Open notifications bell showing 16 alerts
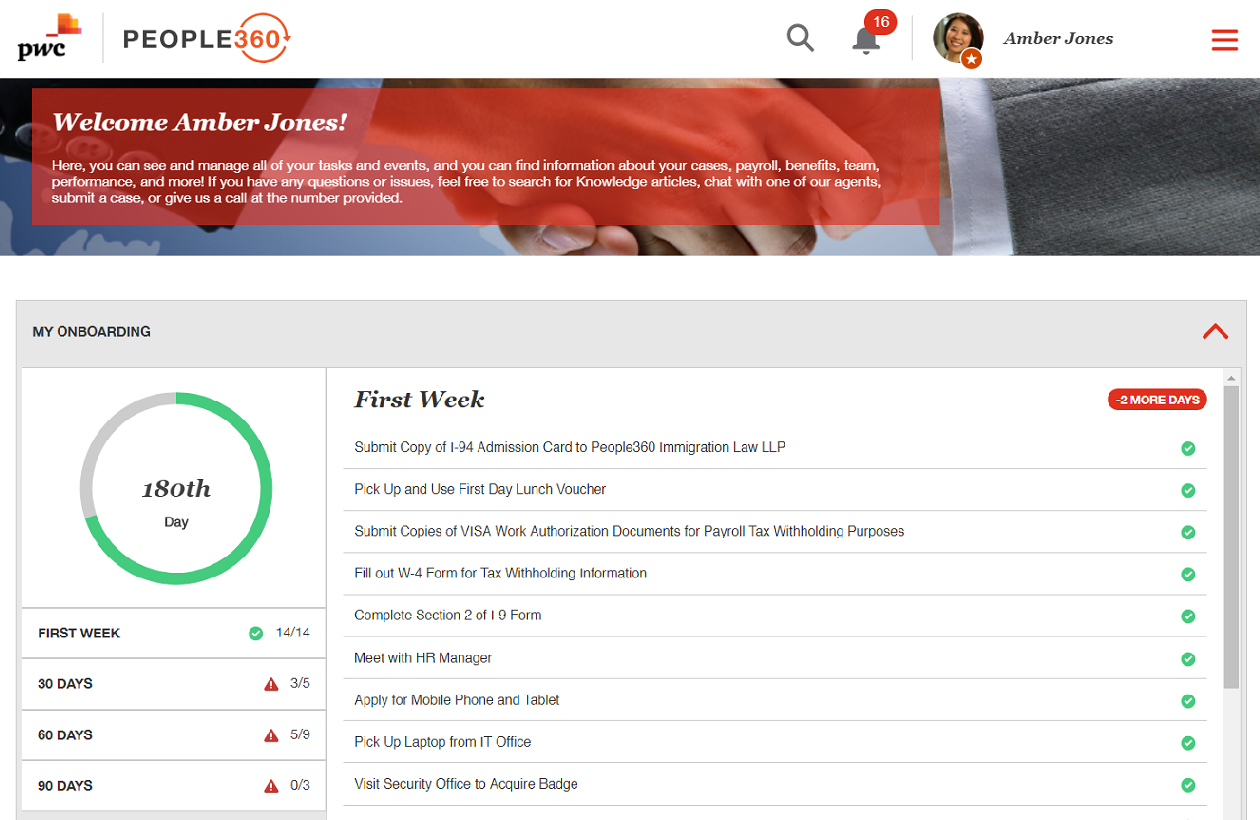This screenshot has height=820, width=1260. tap(866, 40)
